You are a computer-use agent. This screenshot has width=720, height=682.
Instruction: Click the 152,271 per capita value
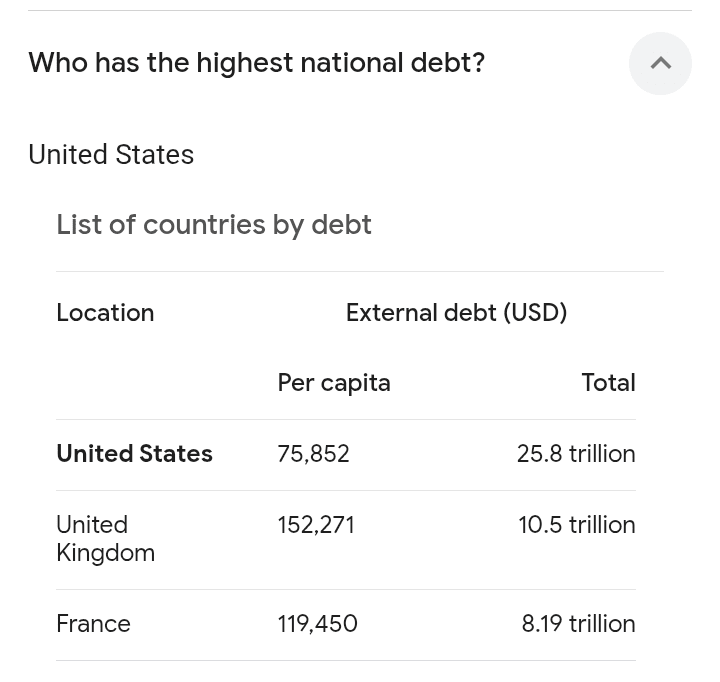pyautogui.click(x=316, y=525)
